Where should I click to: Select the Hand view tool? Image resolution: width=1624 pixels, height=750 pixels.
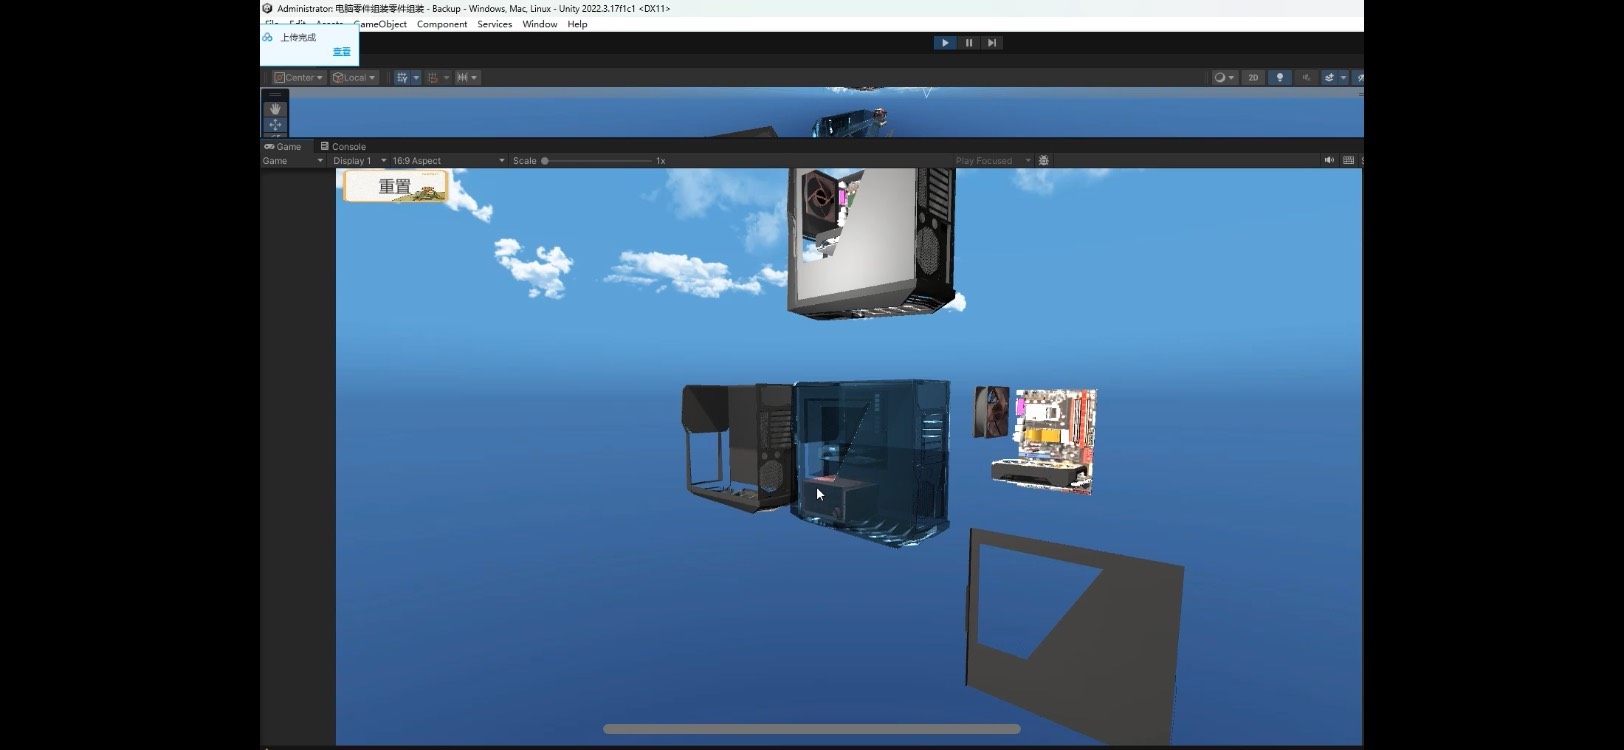click(x=275, y=109)
